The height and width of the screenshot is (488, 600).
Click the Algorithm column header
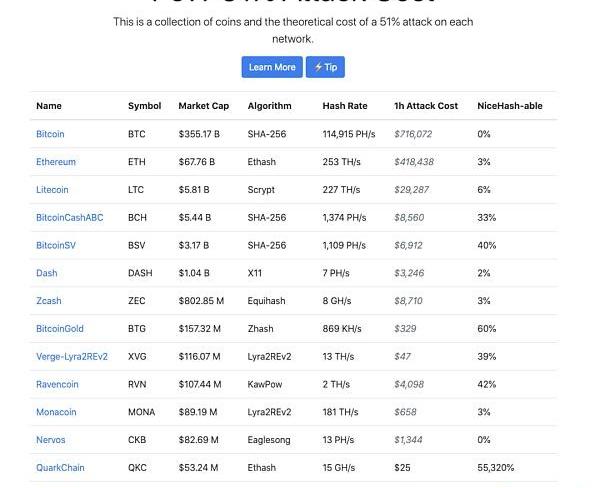pyautogui.click(x=270, y=106)
